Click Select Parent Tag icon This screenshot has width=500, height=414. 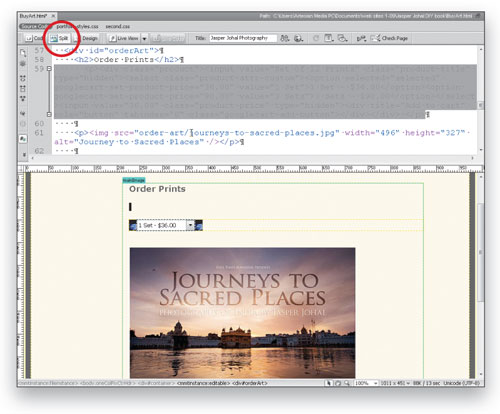pyautogui.click(x=23, y=113)
